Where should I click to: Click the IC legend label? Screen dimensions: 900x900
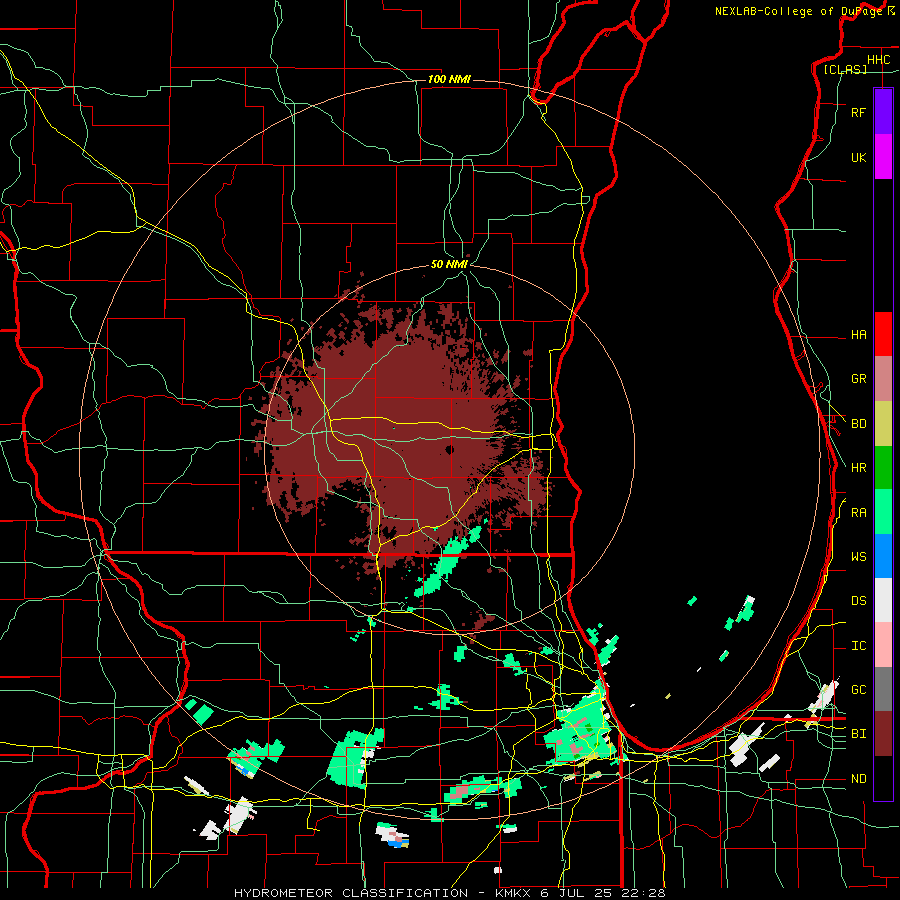[858, 646]
